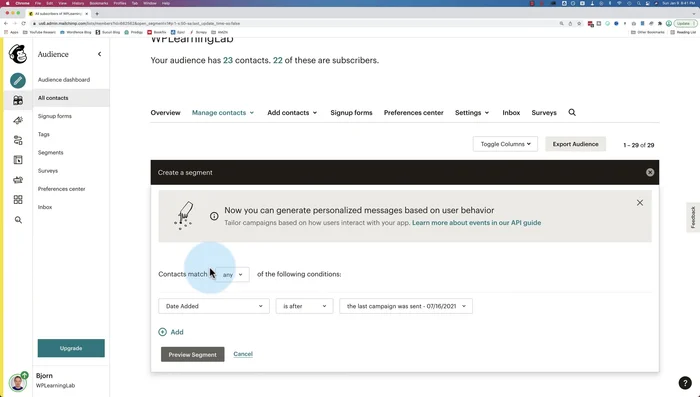Viewport: 700px width, 397px height.
Task: Open the any/all match dropdown
Action: tap(232, 275)
